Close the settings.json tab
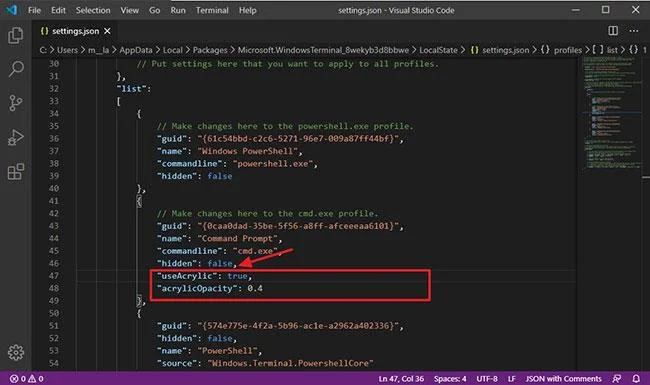 pos(107,31)
